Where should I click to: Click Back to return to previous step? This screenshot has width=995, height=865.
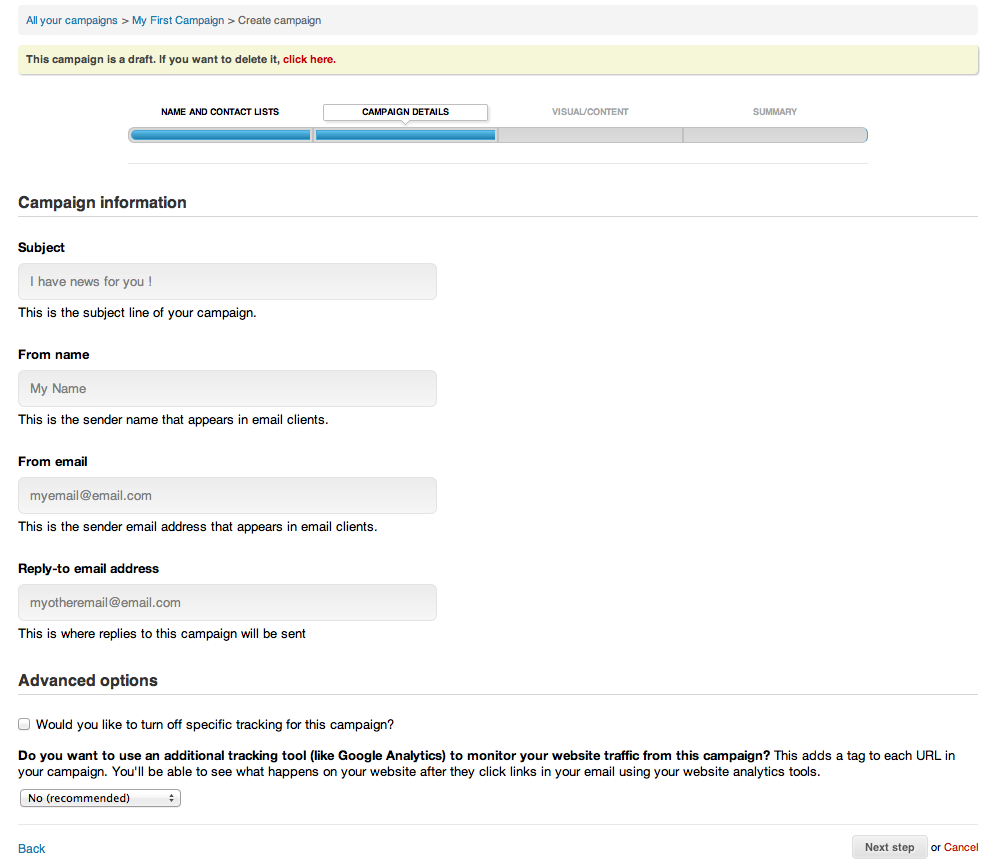[31, 848]
